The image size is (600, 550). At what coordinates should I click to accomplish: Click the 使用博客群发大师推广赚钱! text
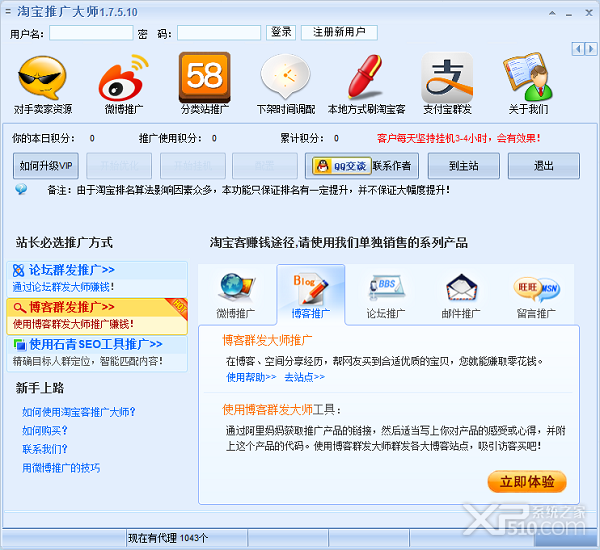point(73,324)
